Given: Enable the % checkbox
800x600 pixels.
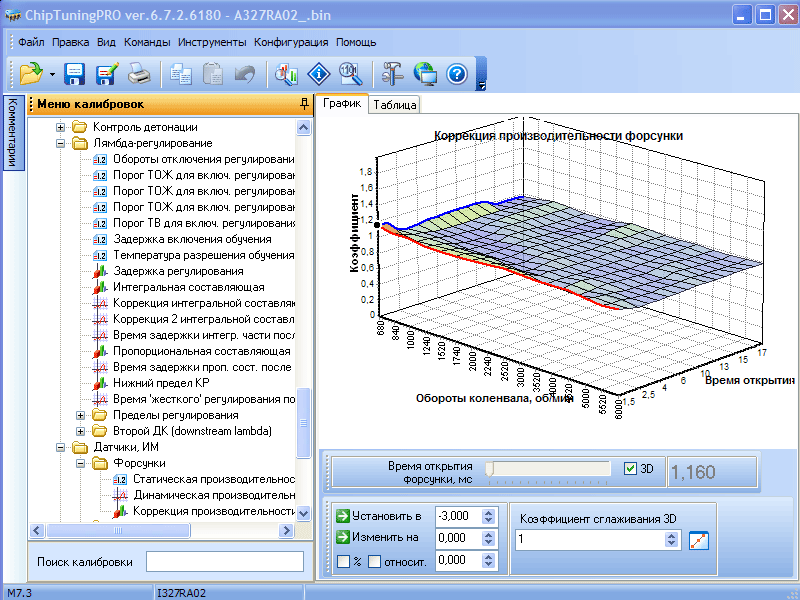Looking at the screenshot, I should [343, 561].
